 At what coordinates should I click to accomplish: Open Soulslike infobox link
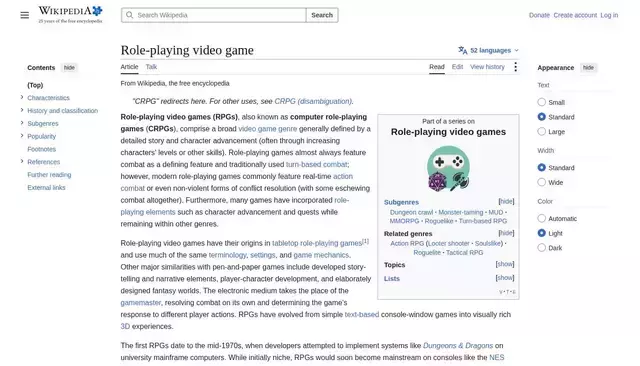pos(488,243)
